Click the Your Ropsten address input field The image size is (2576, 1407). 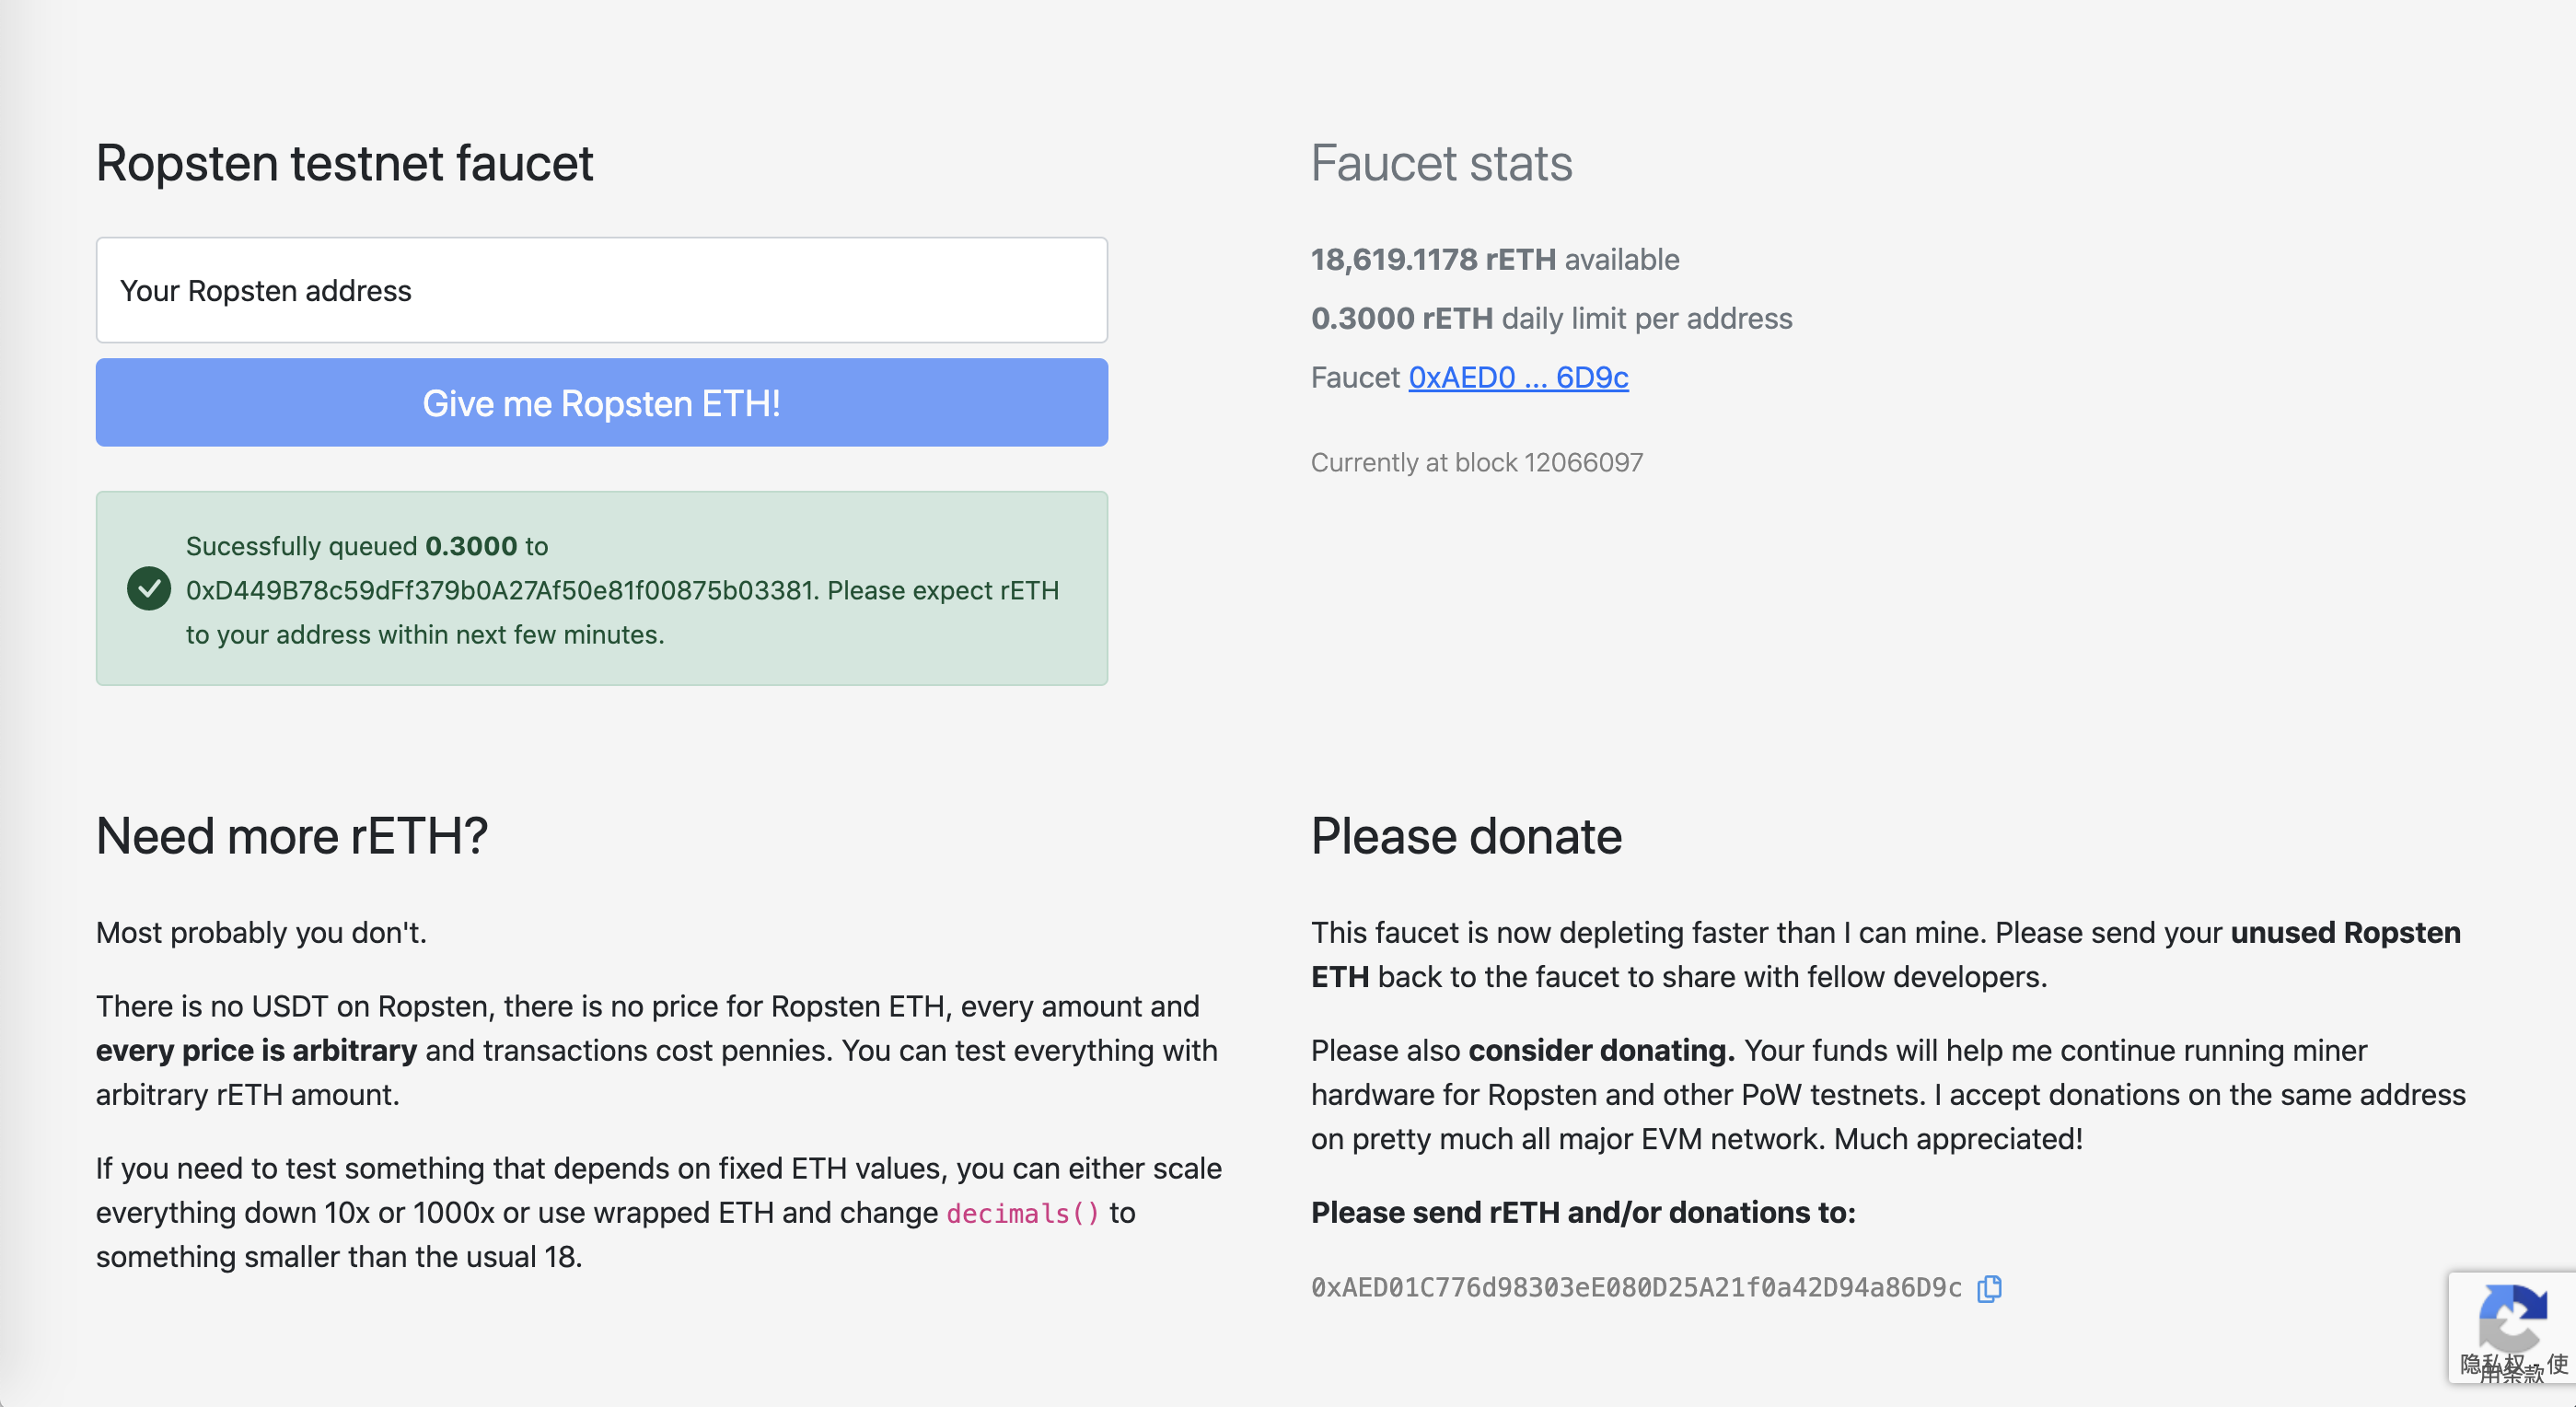coord(601,290)
